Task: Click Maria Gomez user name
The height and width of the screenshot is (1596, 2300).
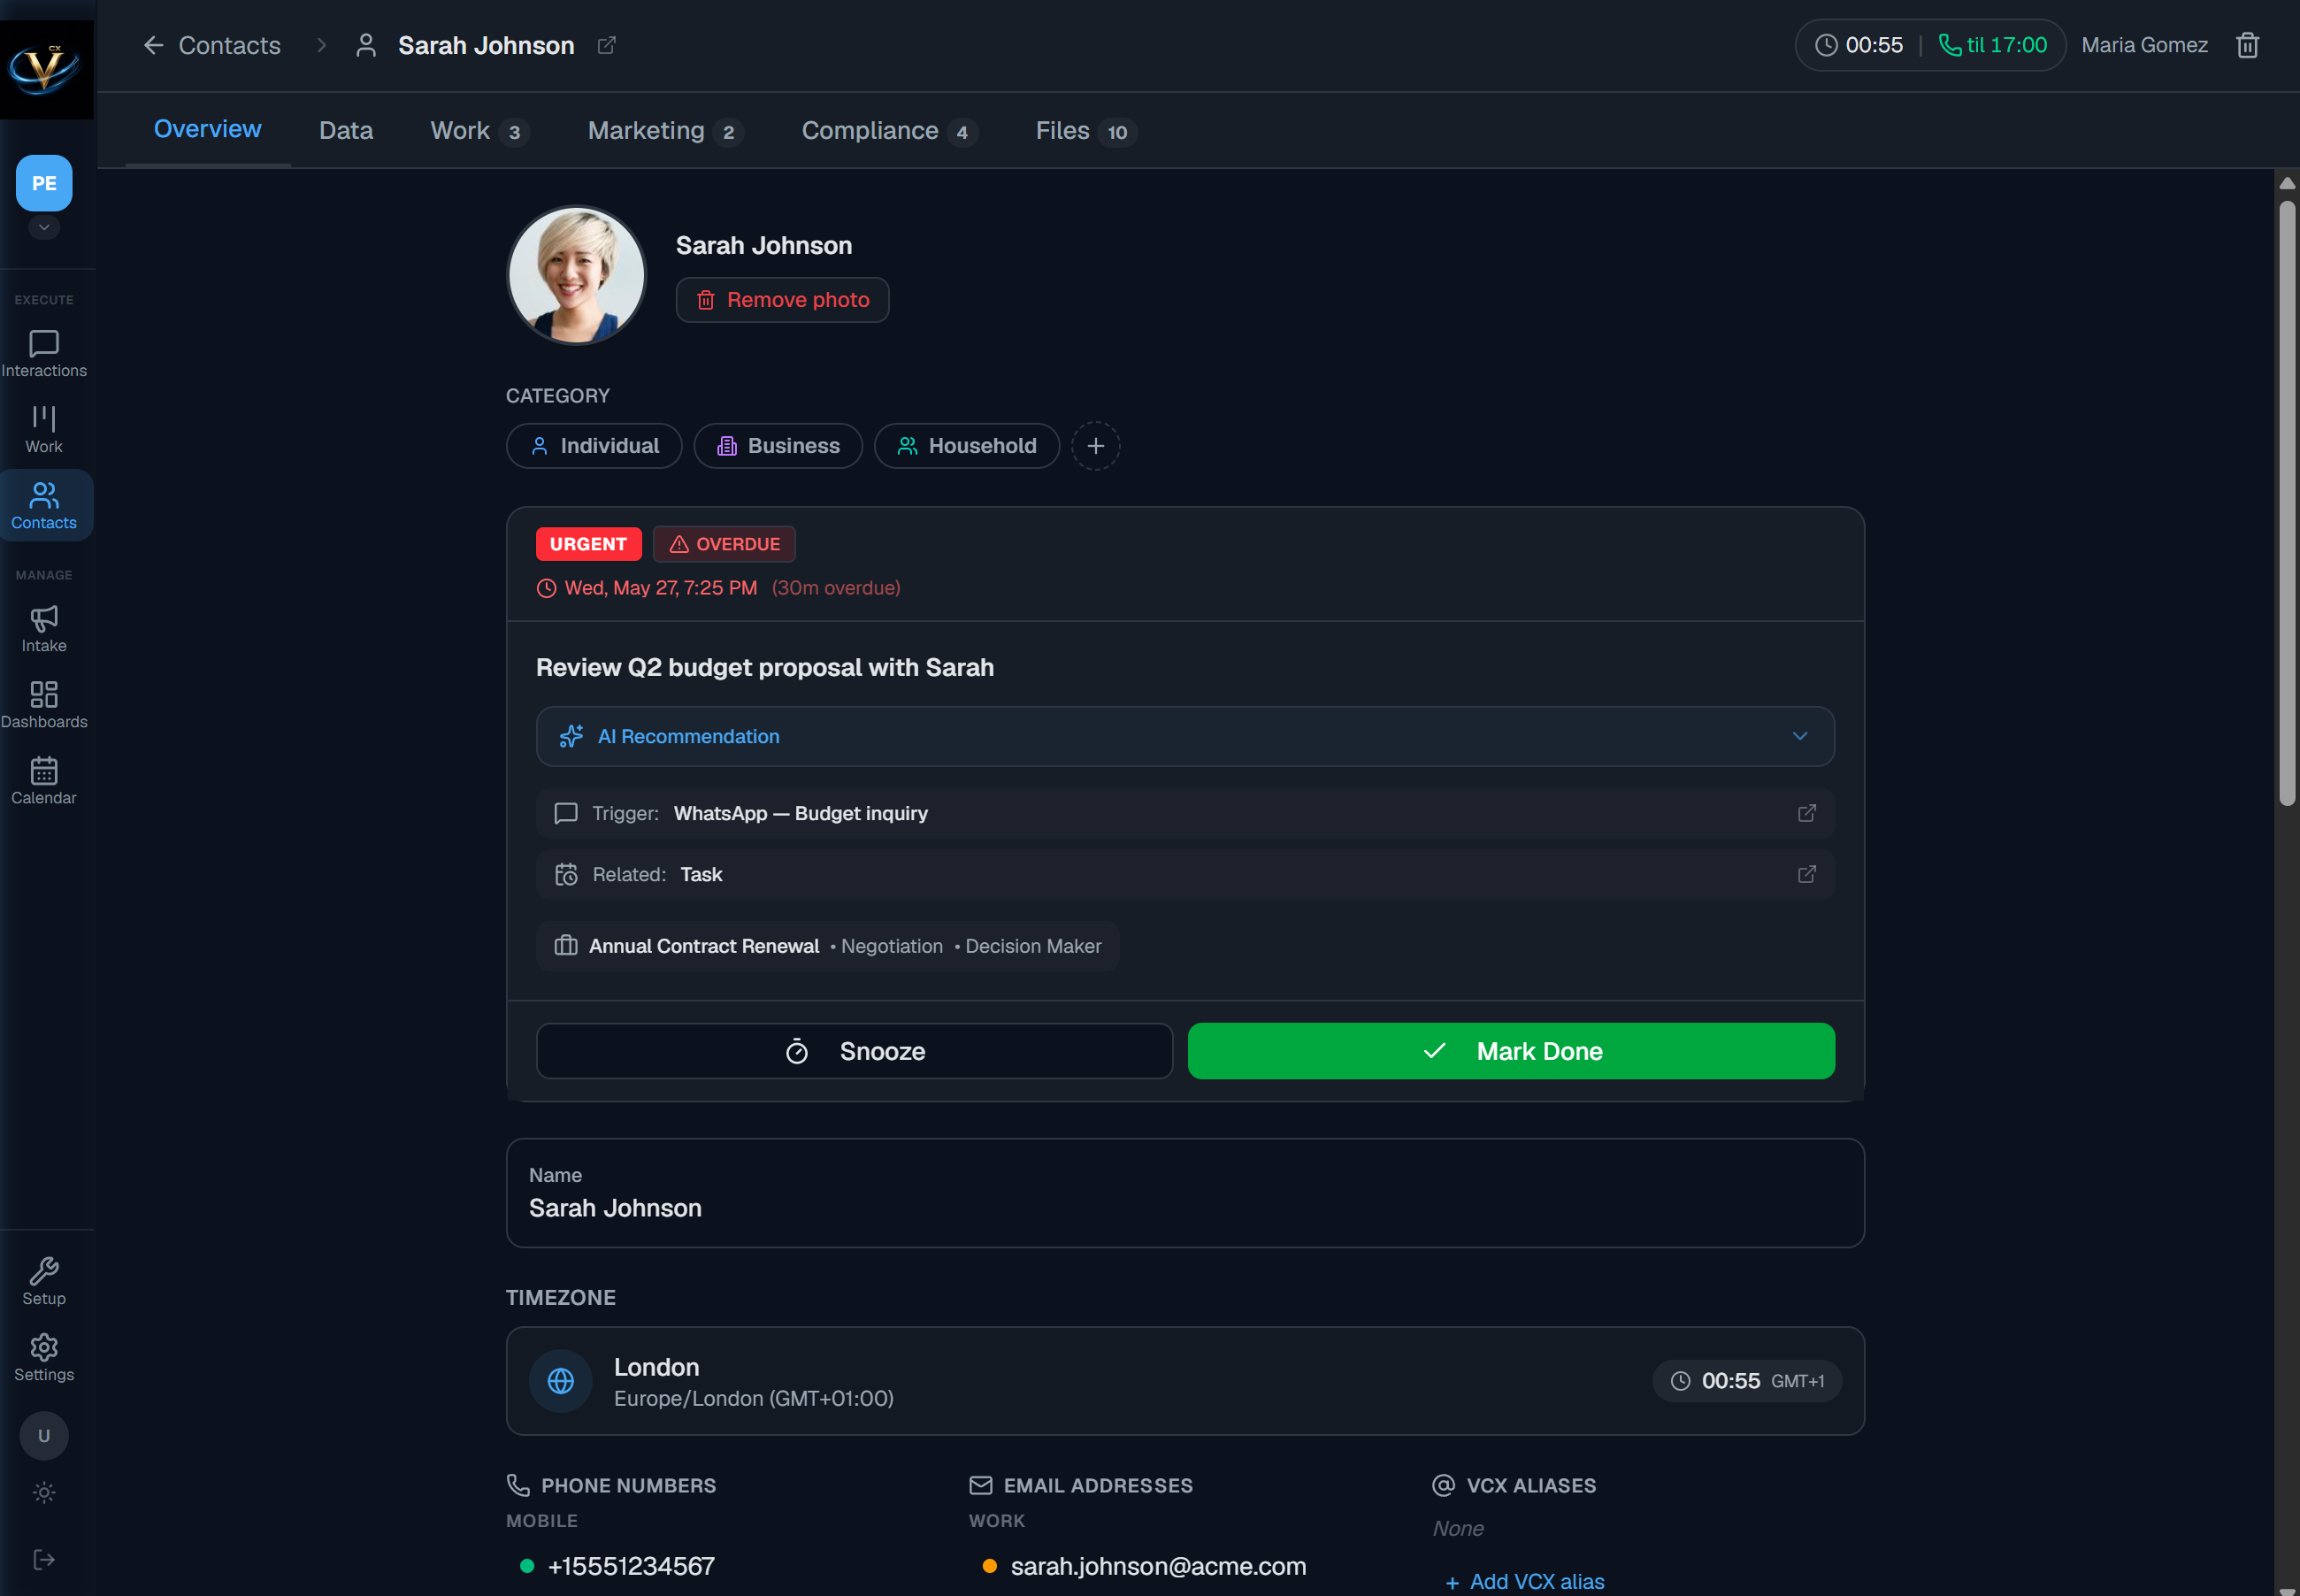Action: [2144, 45]
